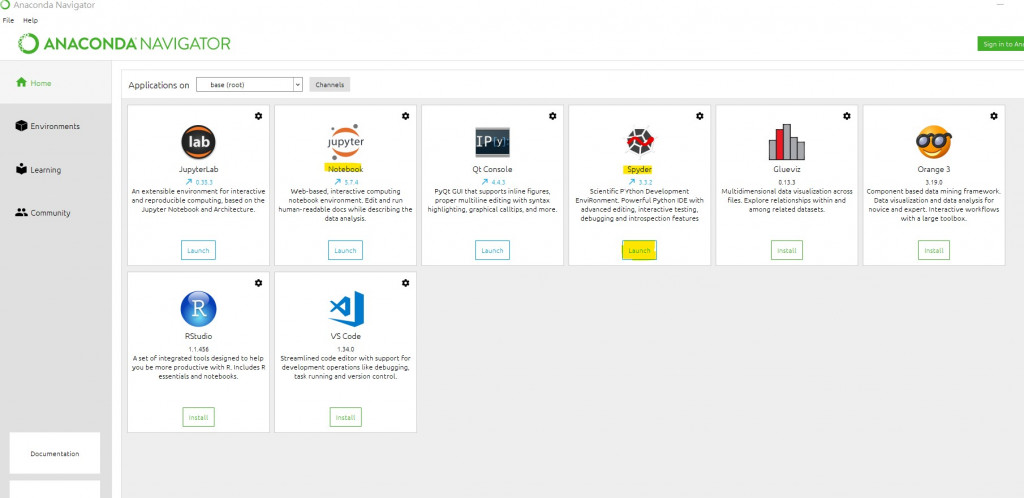Click the VS Code version 1.34.0 text
Image resolution: width=1024 pixels, height=498 pixels.
pos(345,349)
